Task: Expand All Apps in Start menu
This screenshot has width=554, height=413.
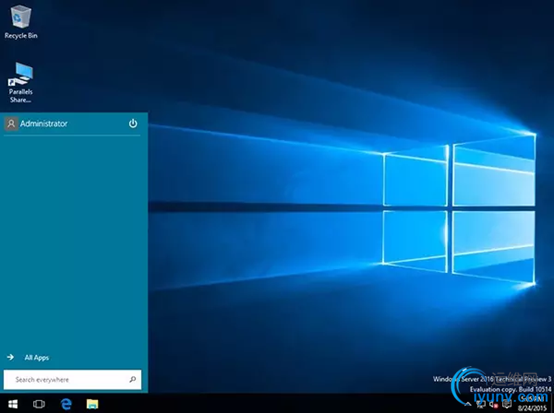Action: click(x=28, y=358)
